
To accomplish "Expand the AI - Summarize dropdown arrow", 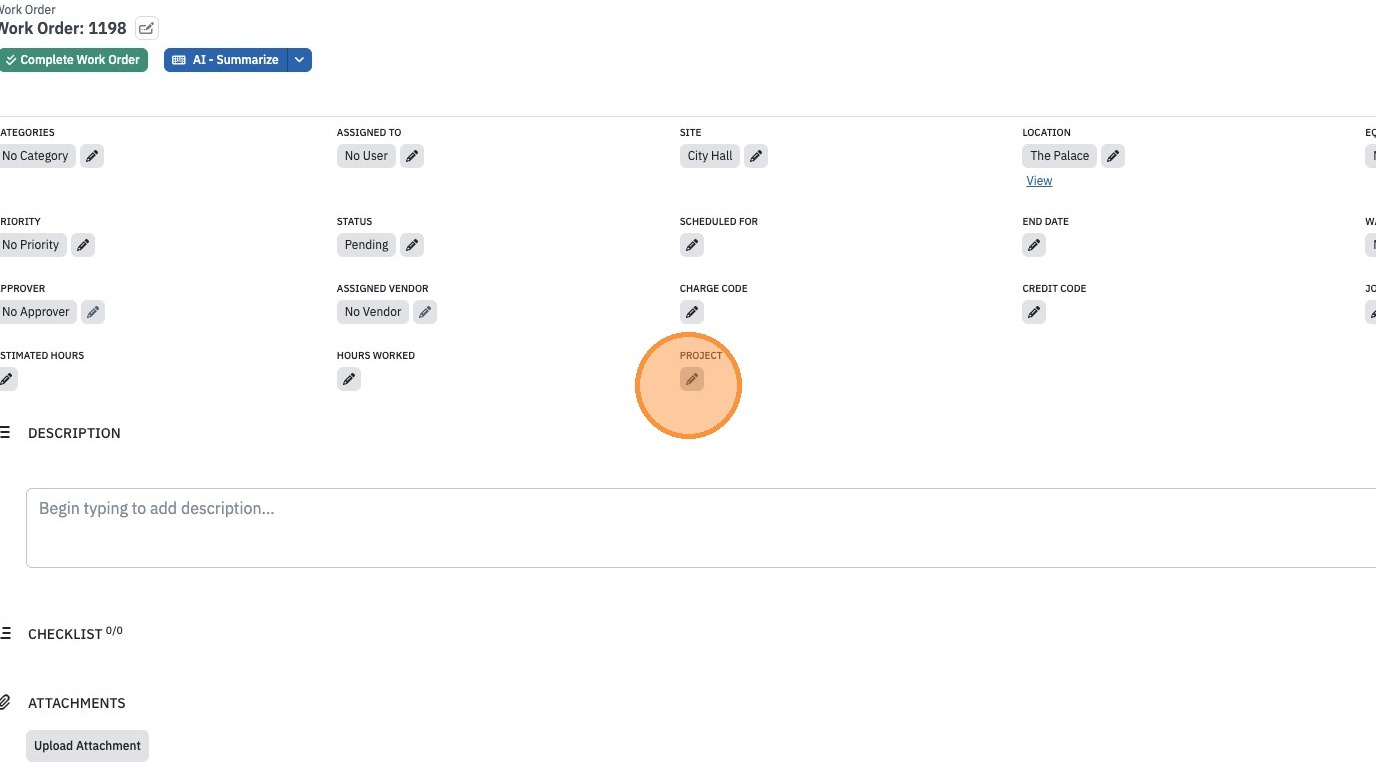I will tap(299, 60).
